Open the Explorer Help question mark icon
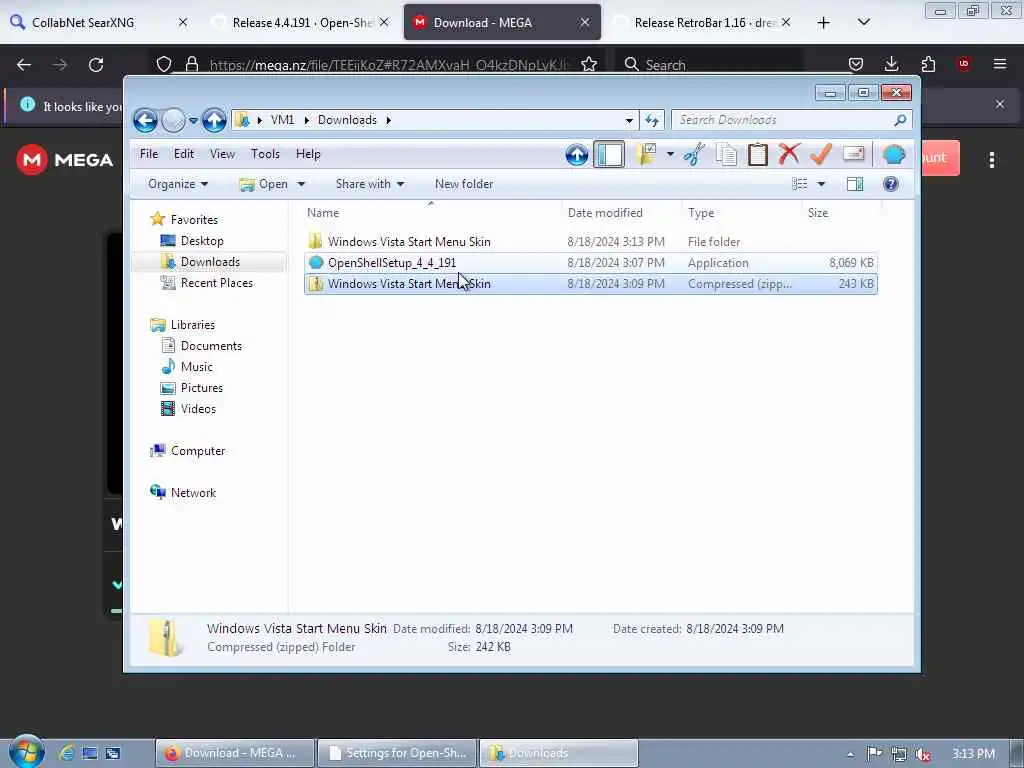This screenshot has height=768, width=1024. 890,184
